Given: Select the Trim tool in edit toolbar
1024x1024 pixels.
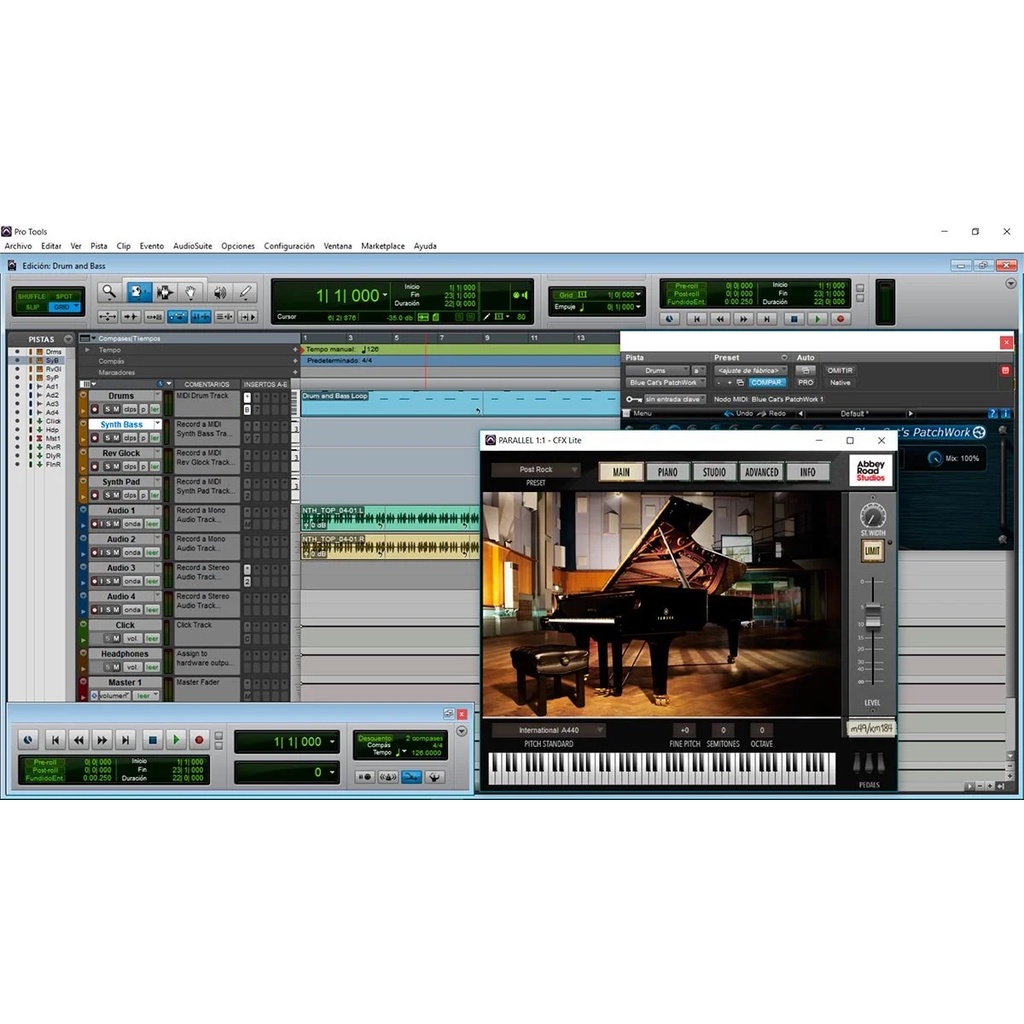Looking at the screenshot, I should coord(138,293).
